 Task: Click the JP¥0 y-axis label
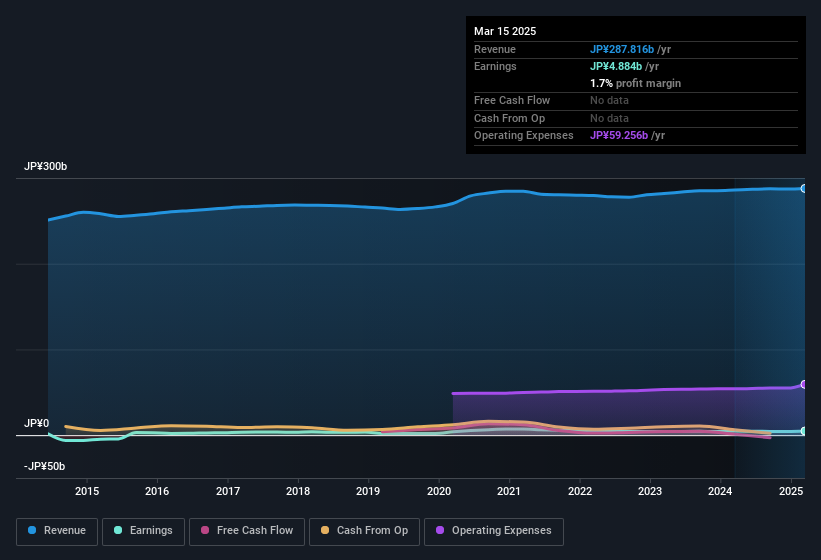[x=37, y=423]
